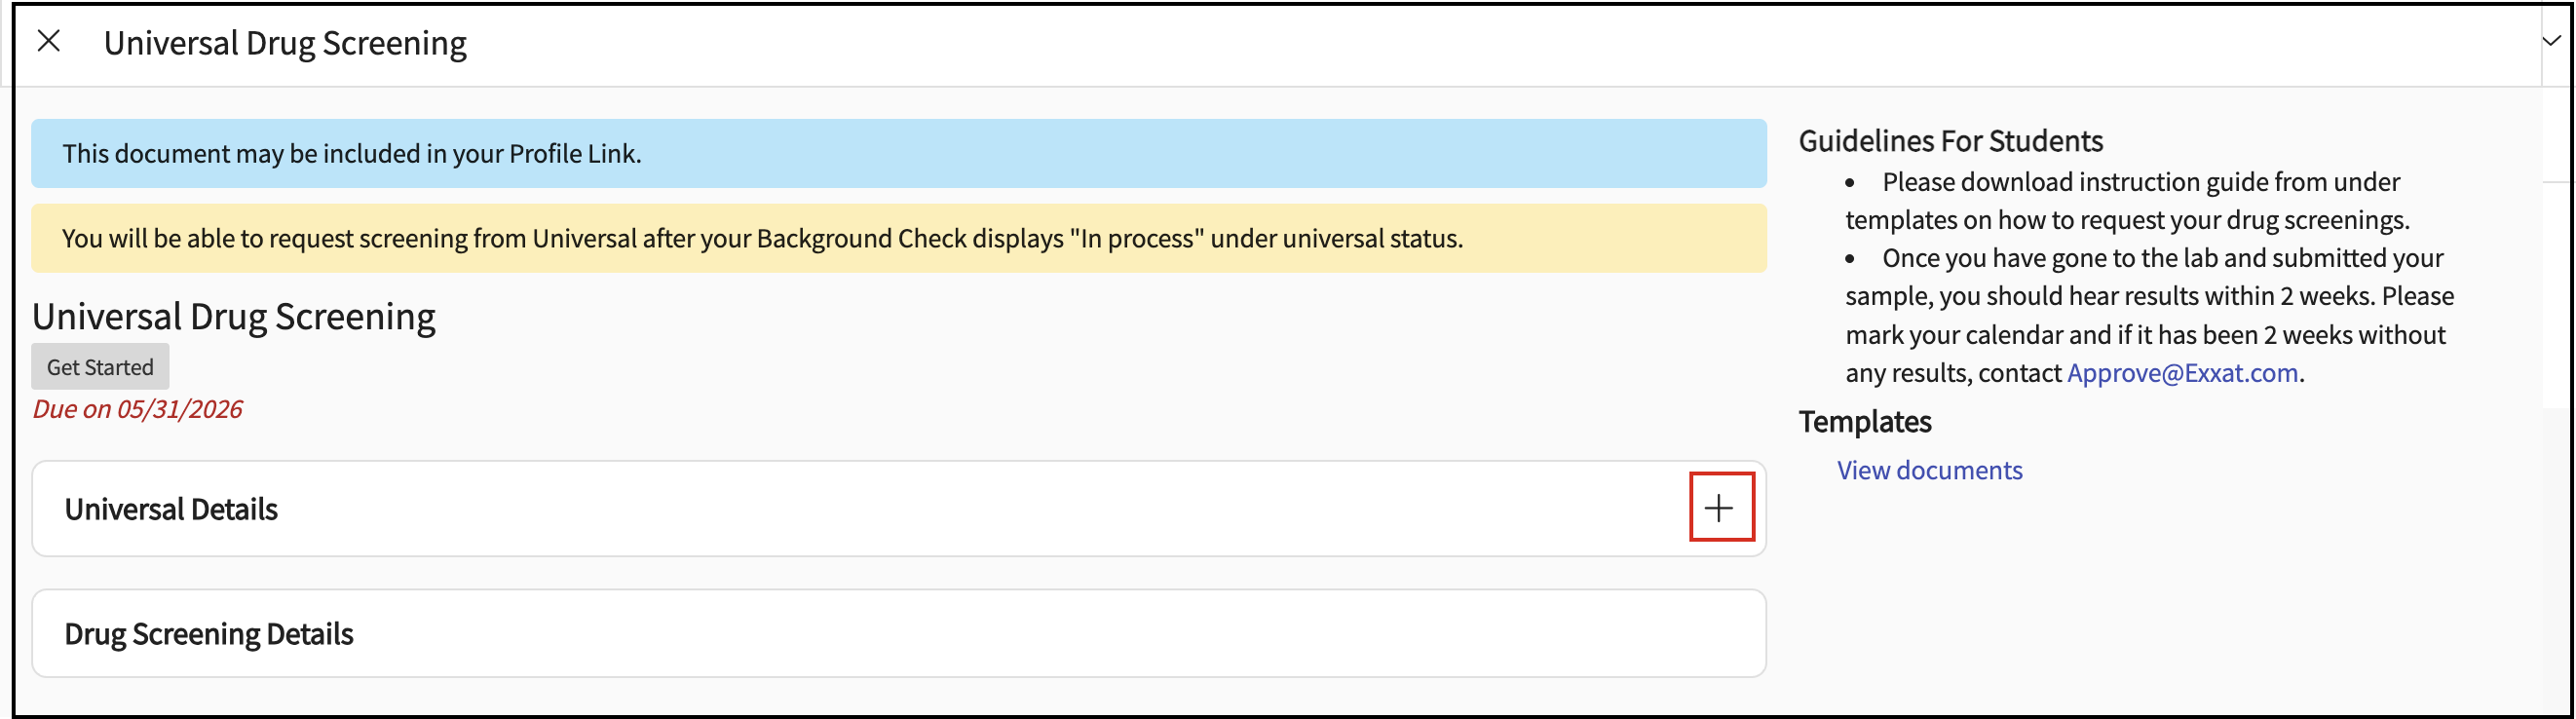Click the header title Universal Drug Screening
2576x719 pixels.
[285, 43]
